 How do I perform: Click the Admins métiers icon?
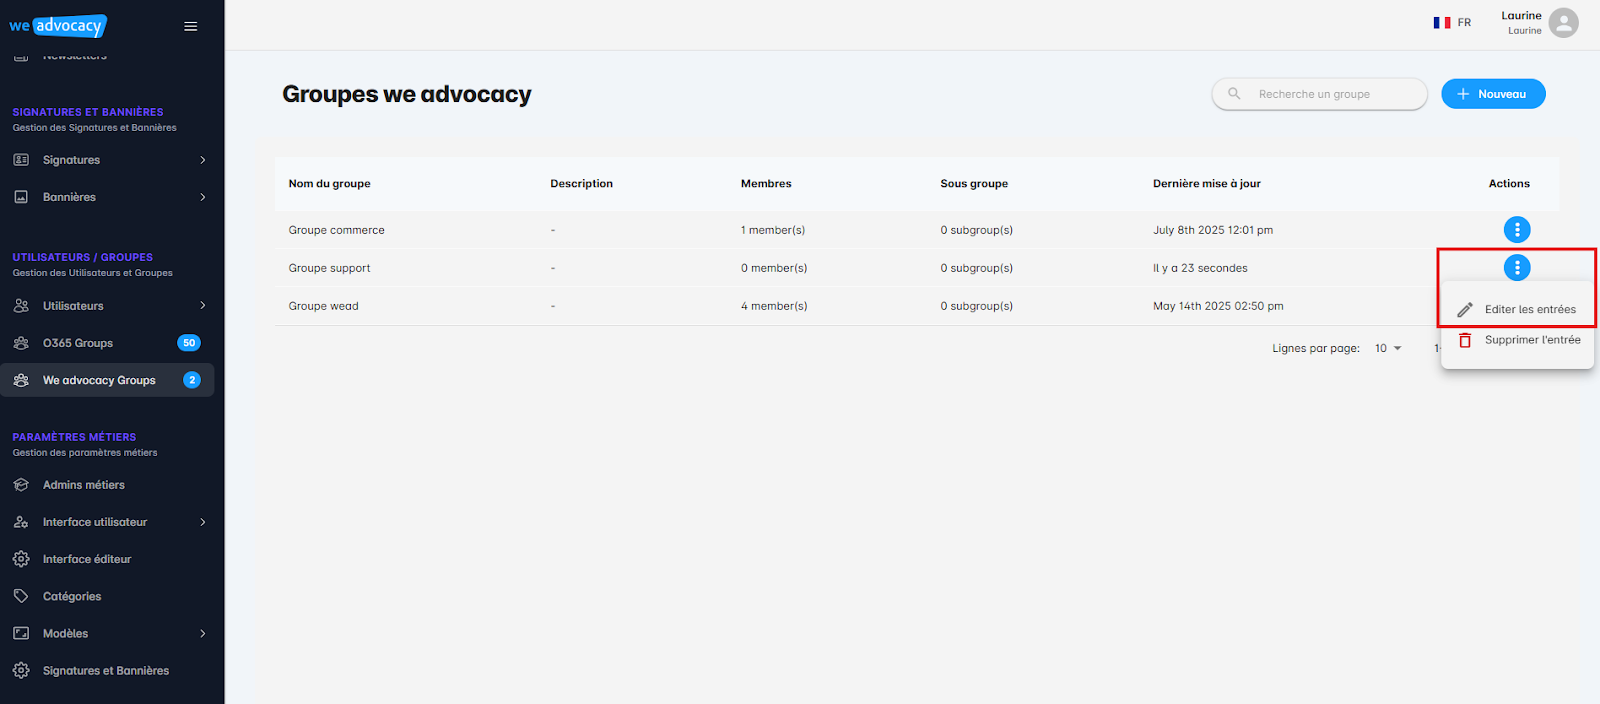(21, 485)
